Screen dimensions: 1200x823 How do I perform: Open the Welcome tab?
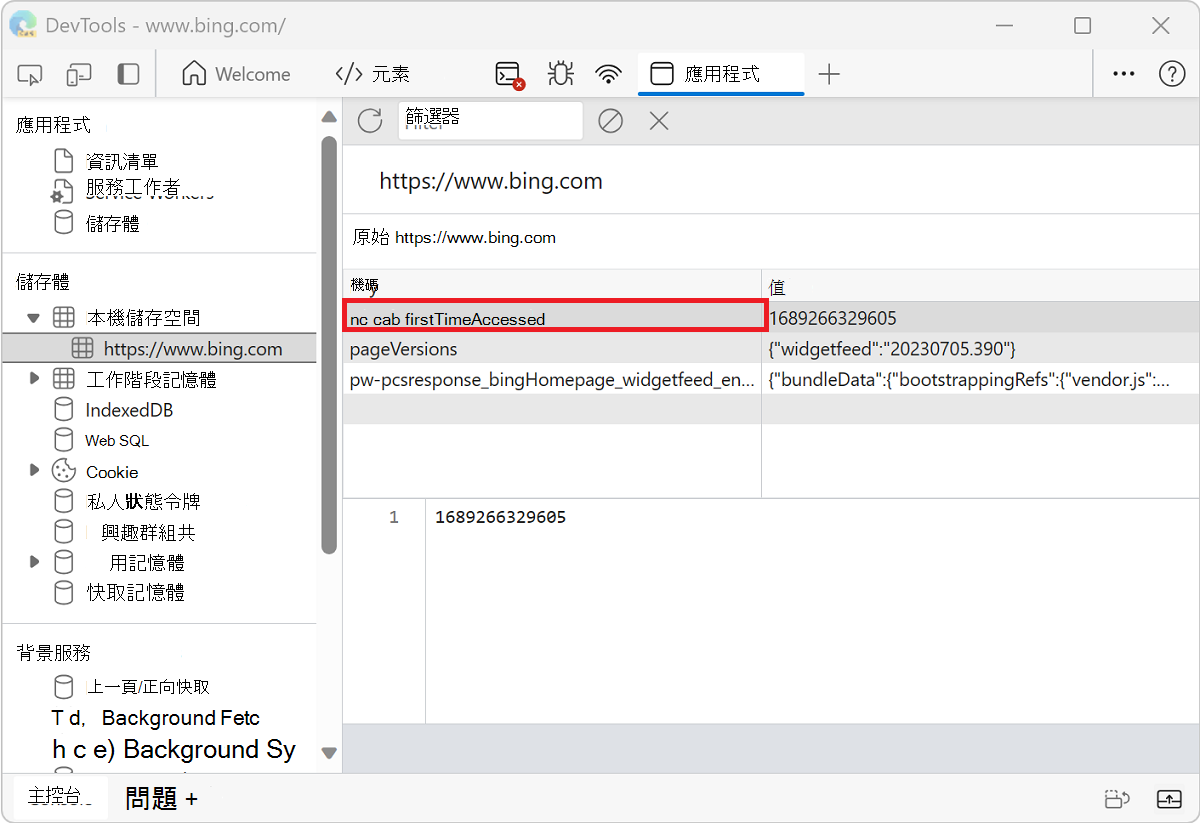(237, 73)
